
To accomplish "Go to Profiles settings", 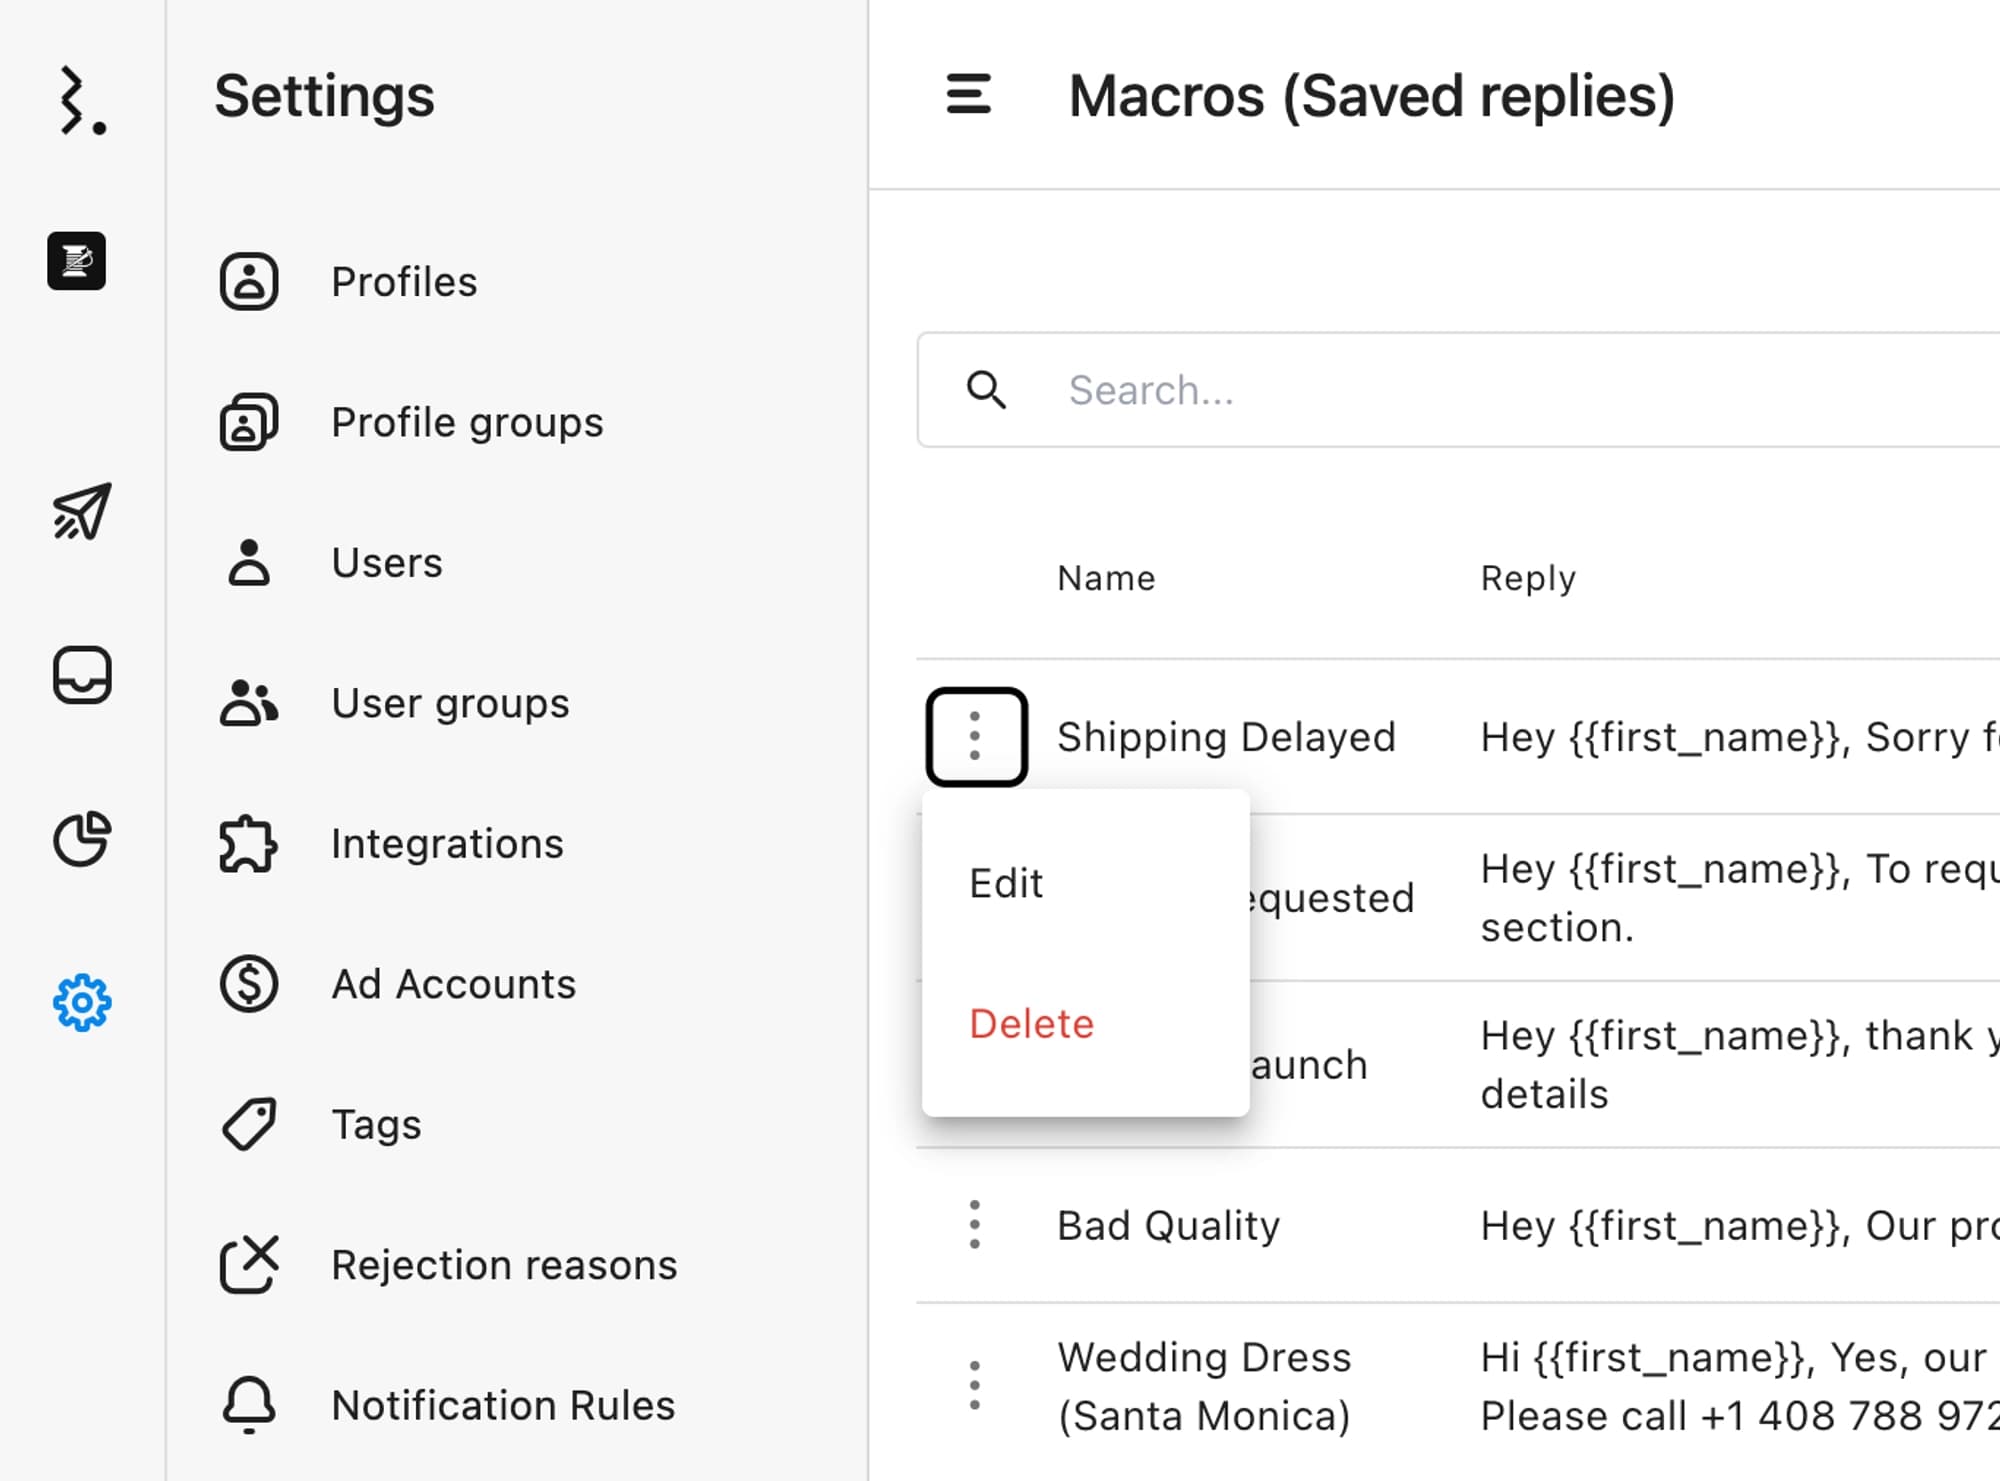I will tap(404, 282).
